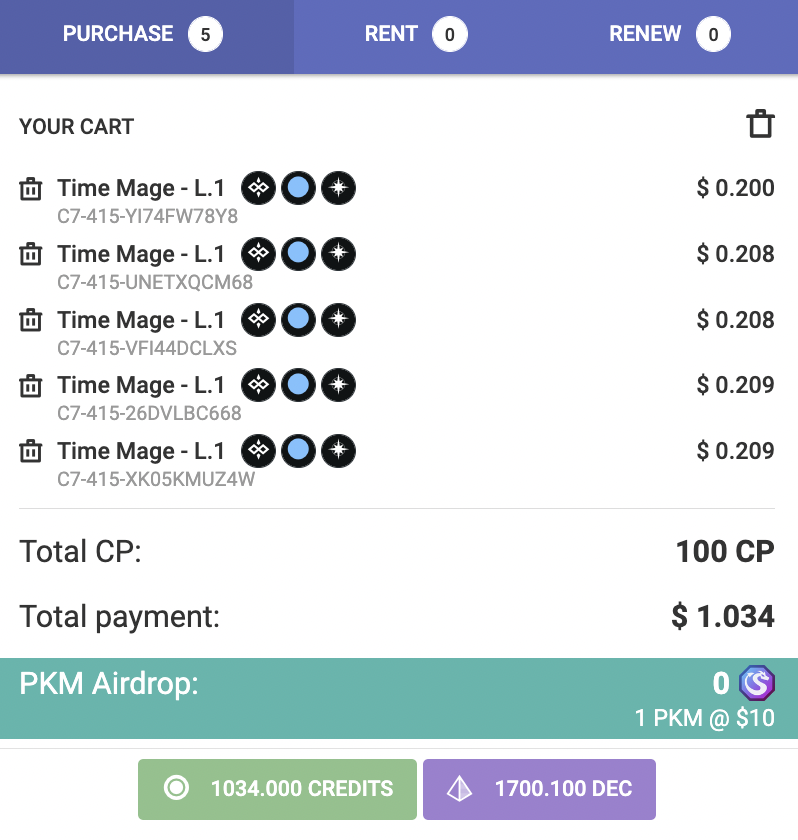Click edition diamond icon on third Time Mage
798x840 pixels.
(x=259, y=319)
